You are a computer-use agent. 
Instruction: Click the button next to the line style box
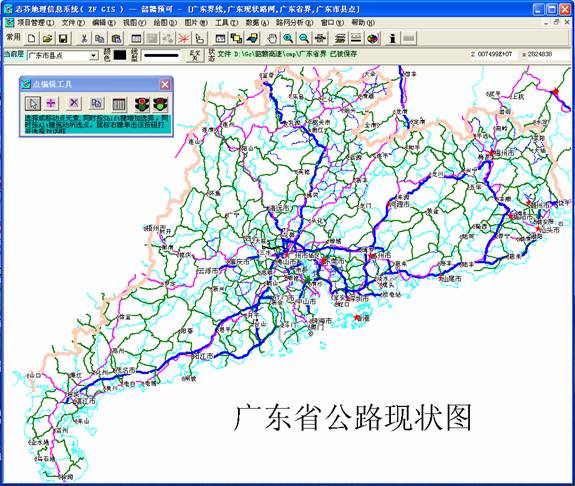pos(195,56)
